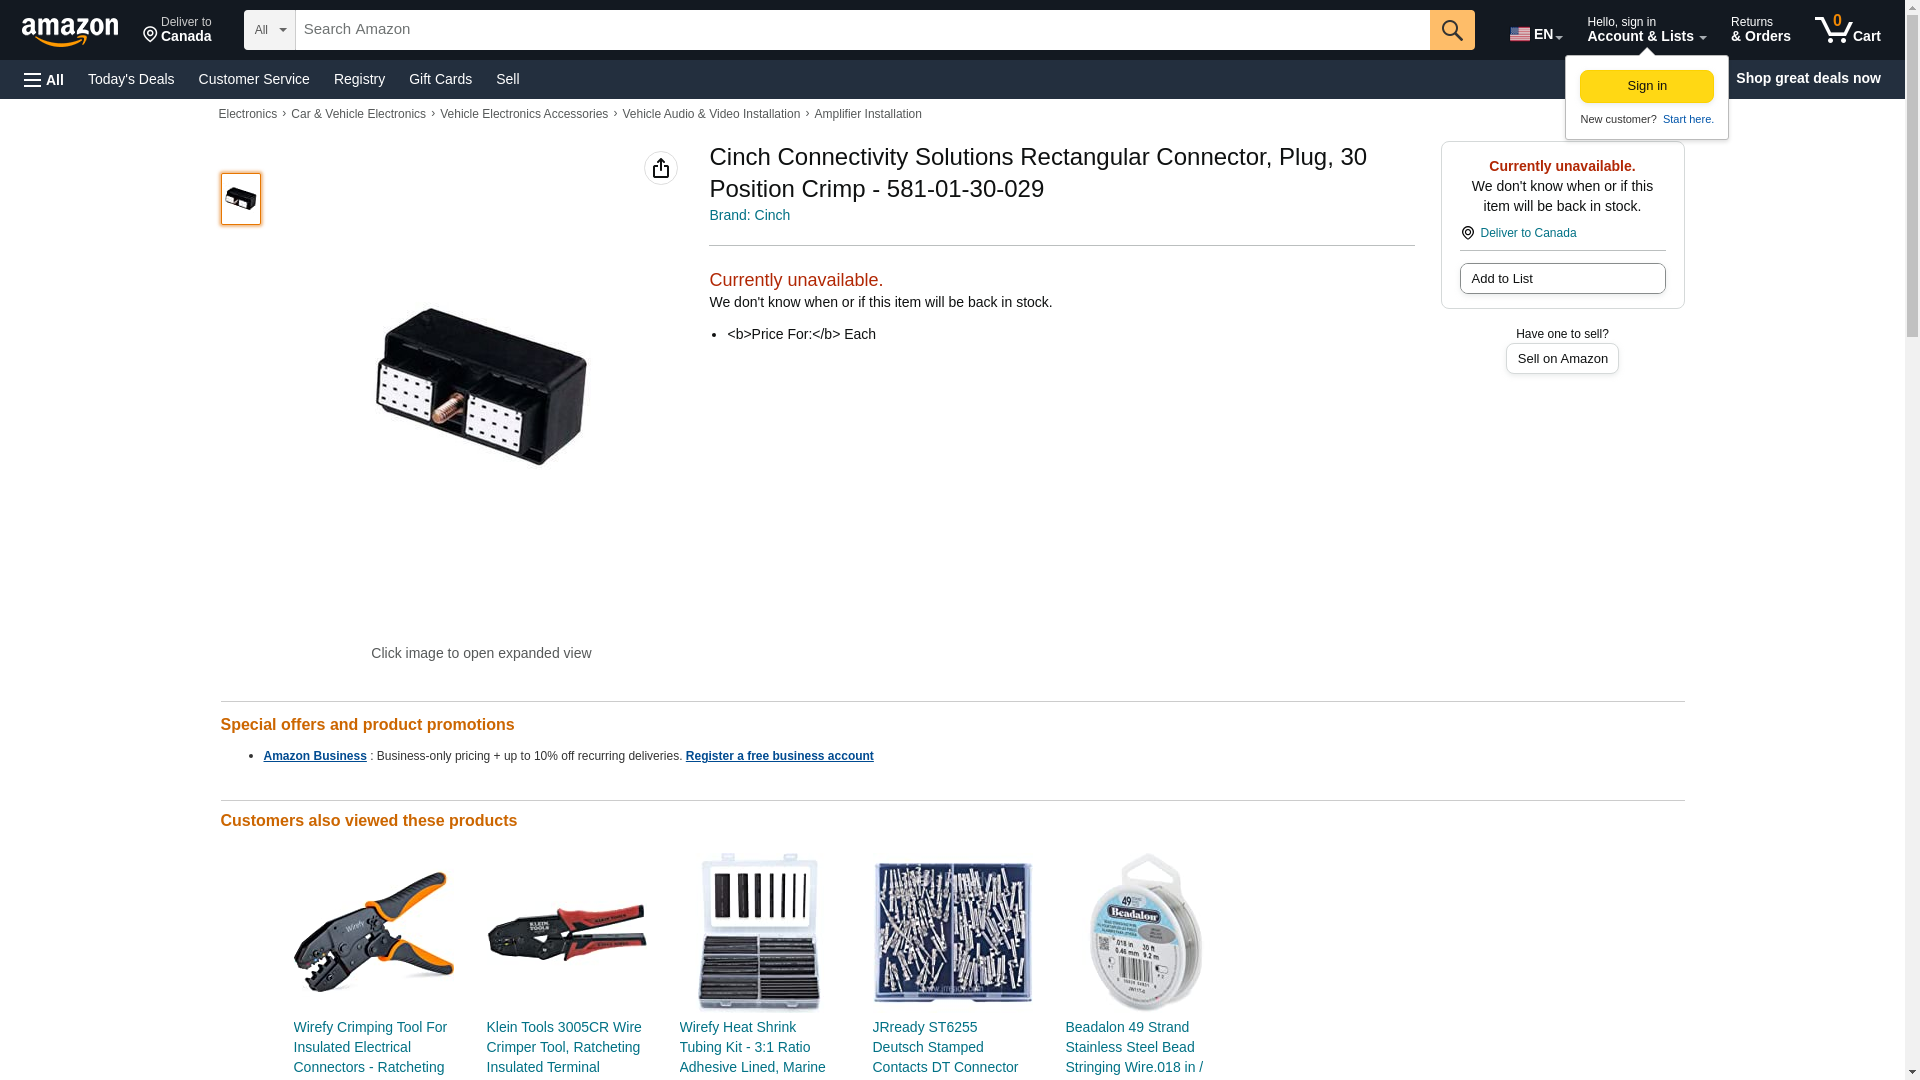
Task: Focus the Search Amazon input field
Action: pos(862,30)
